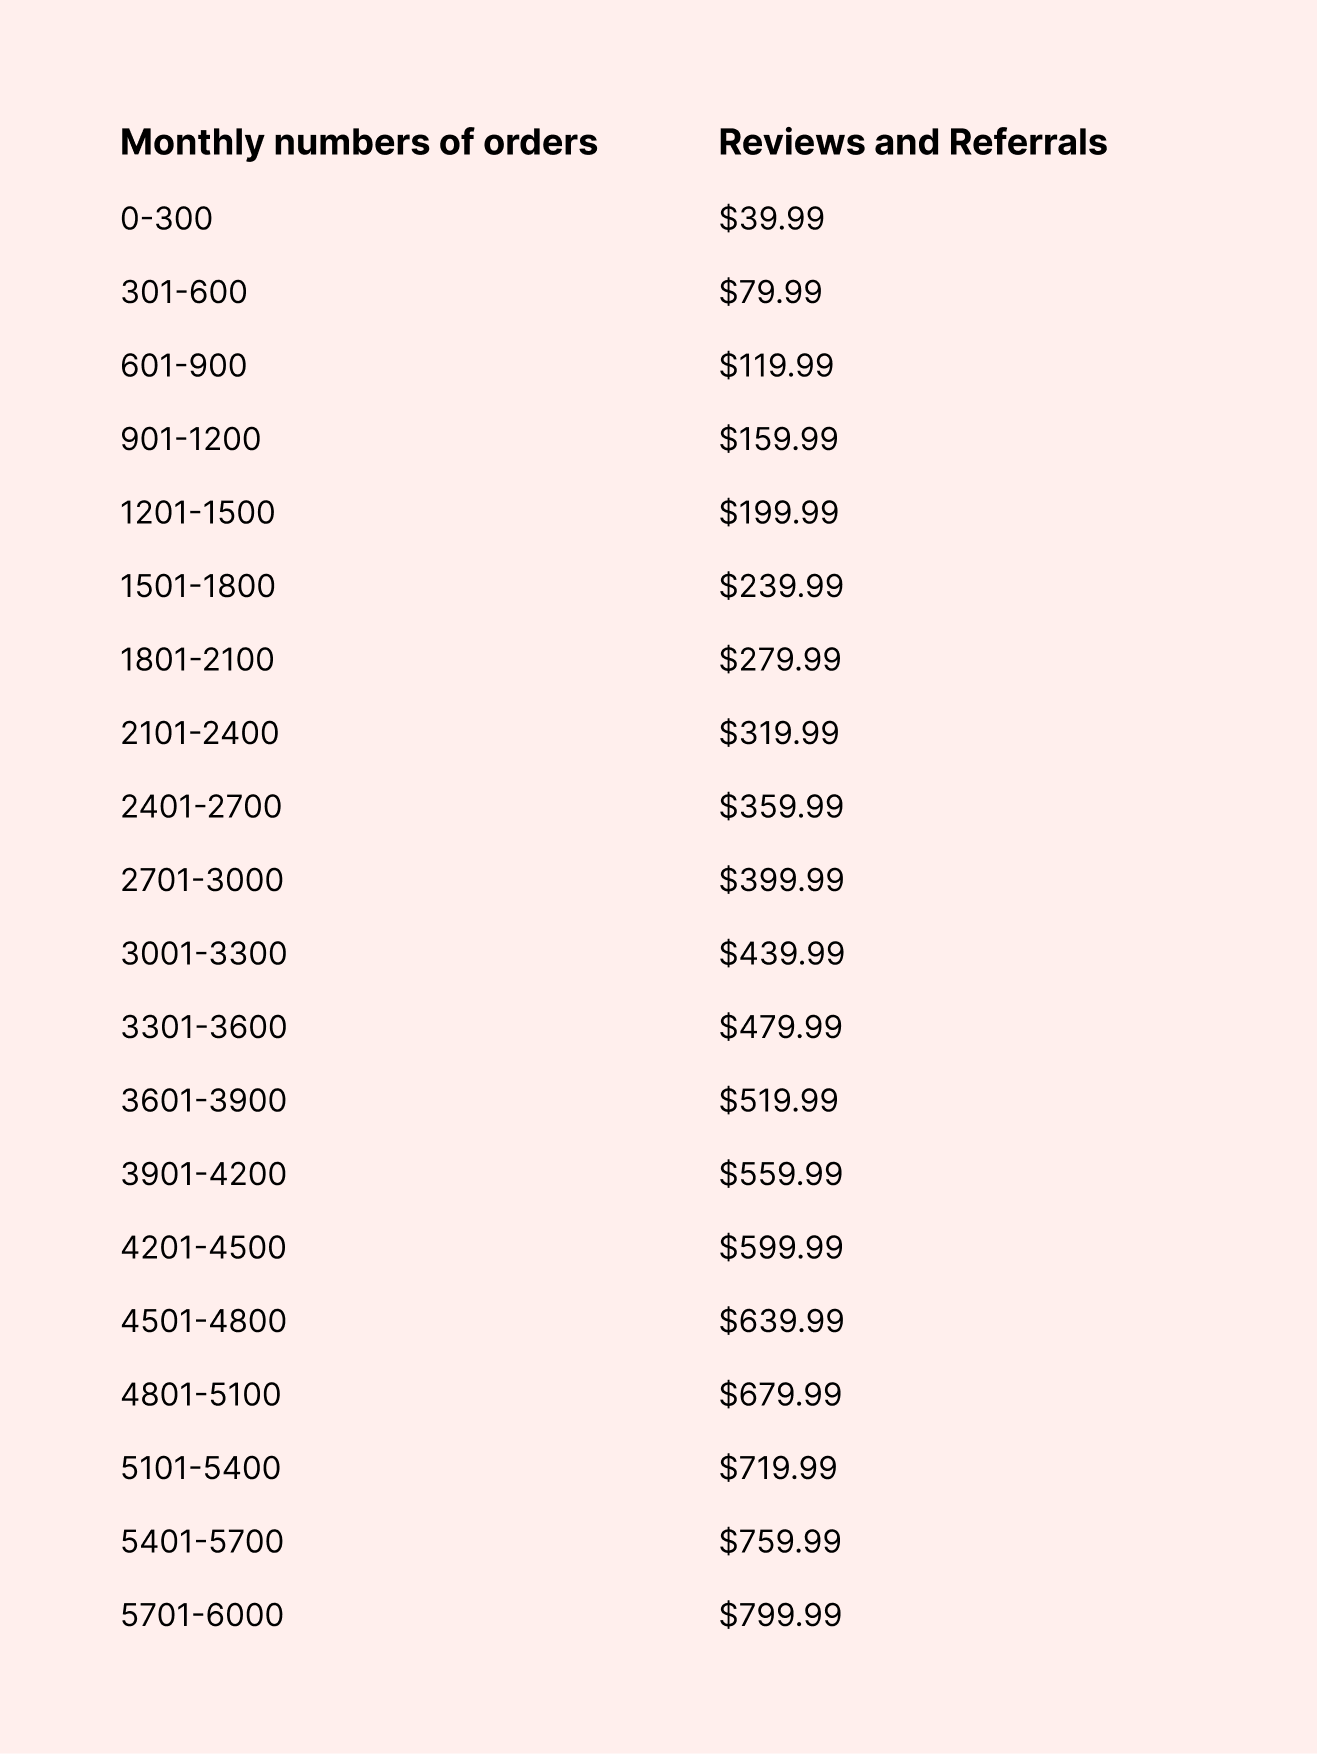Select the 3301-3600 orders range
1317x1754 pixels.
203,1027
